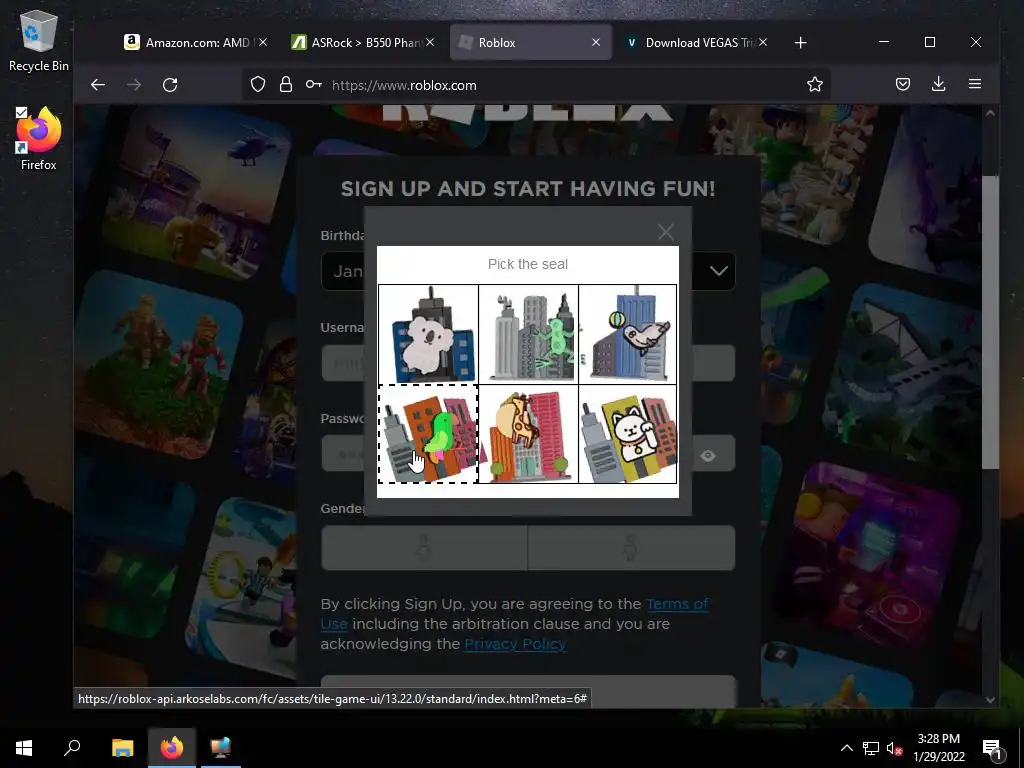Expand the birthday dropdown chevron
This screenshot has width=1024, height=768.
tap(719, 271)
